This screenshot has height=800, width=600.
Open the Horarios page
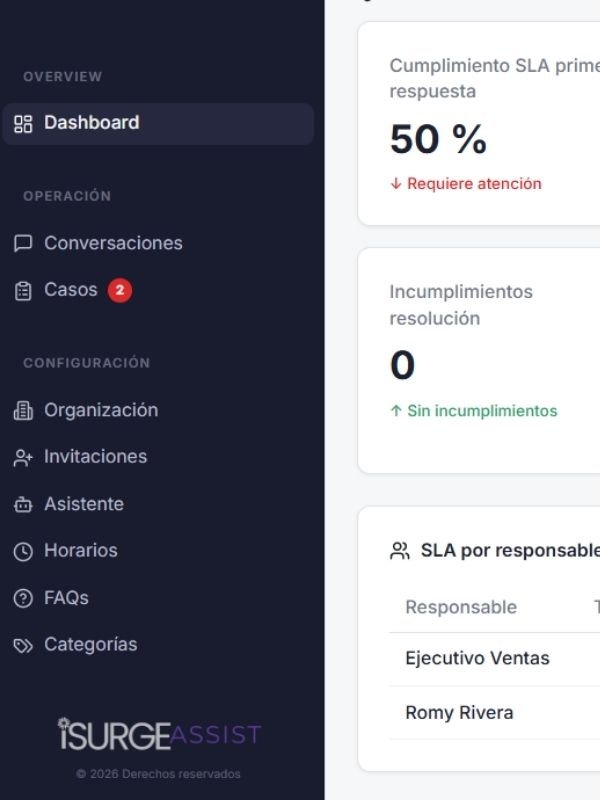(x=80, y=550)
